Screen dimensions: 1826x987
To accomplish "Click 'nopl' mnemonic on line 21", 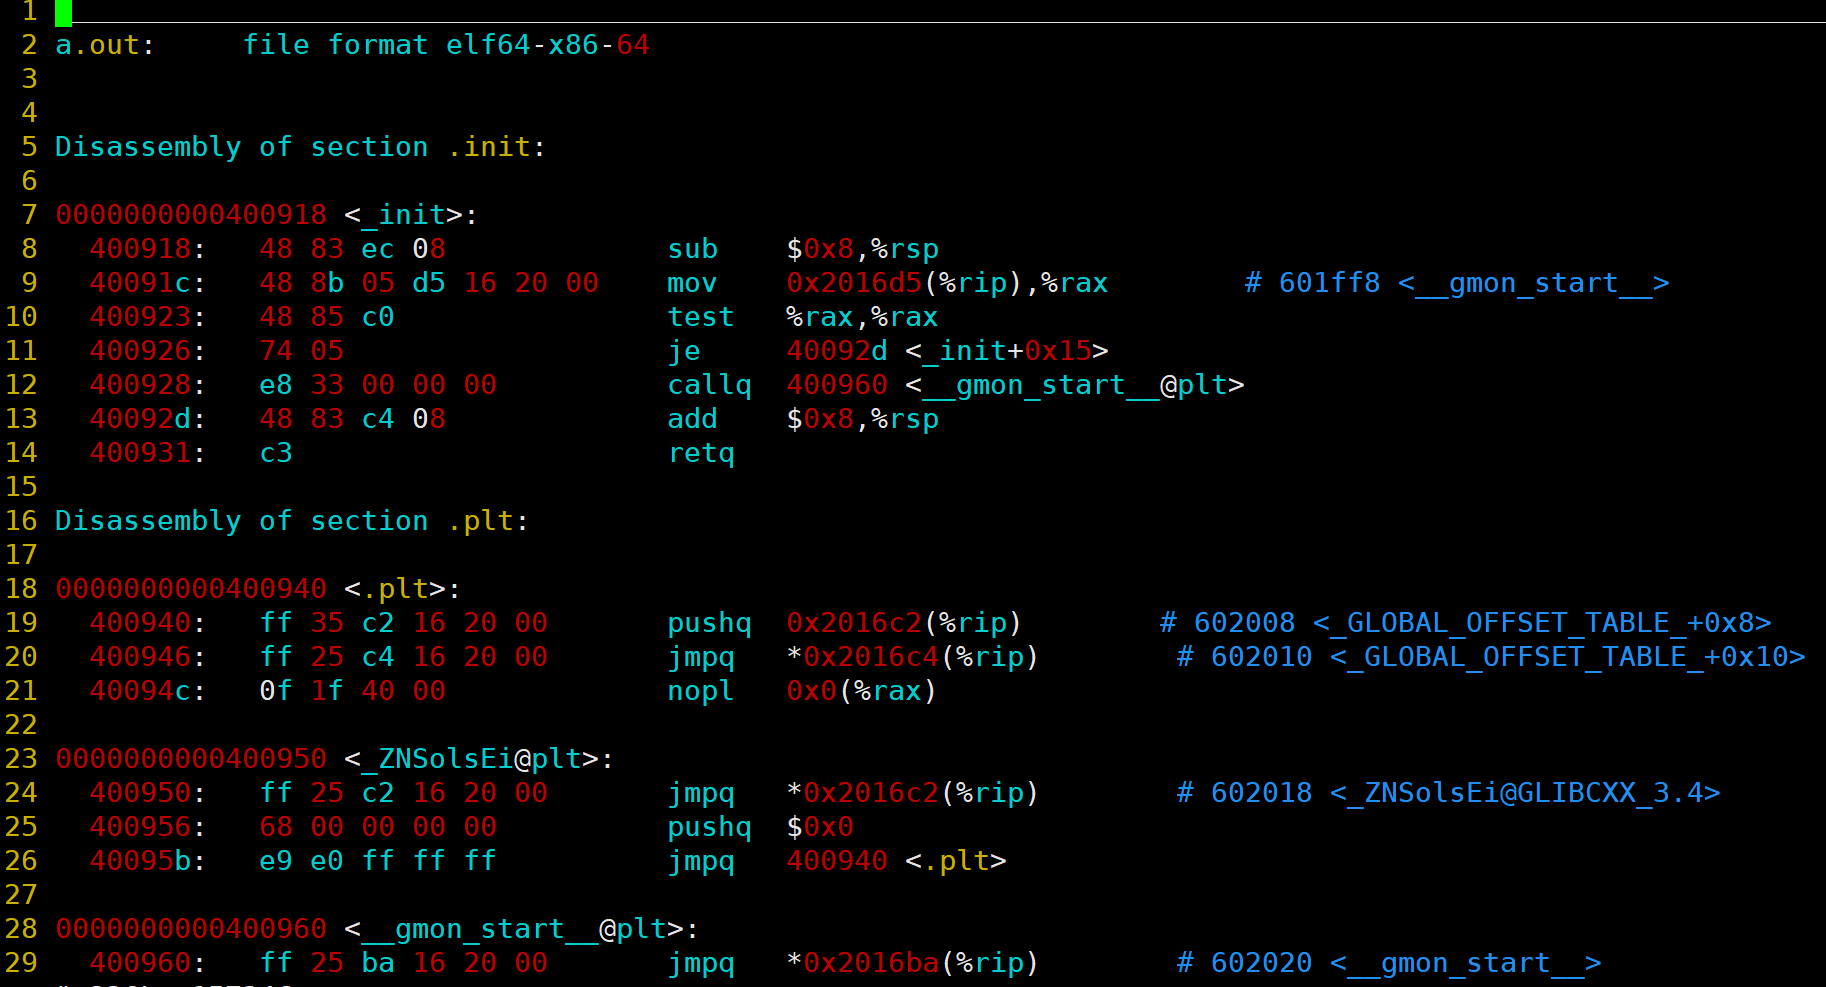I will (701, 691).
